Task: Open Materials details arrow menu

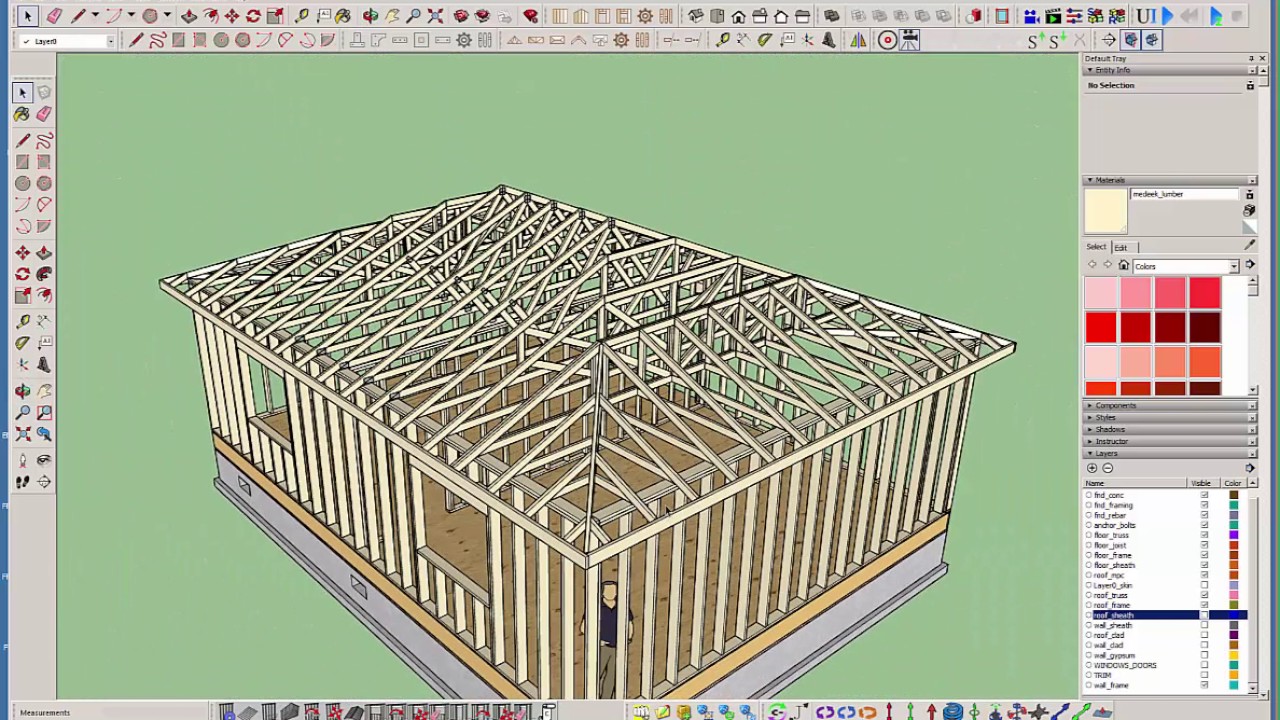Action: (x=1249, y=265)
